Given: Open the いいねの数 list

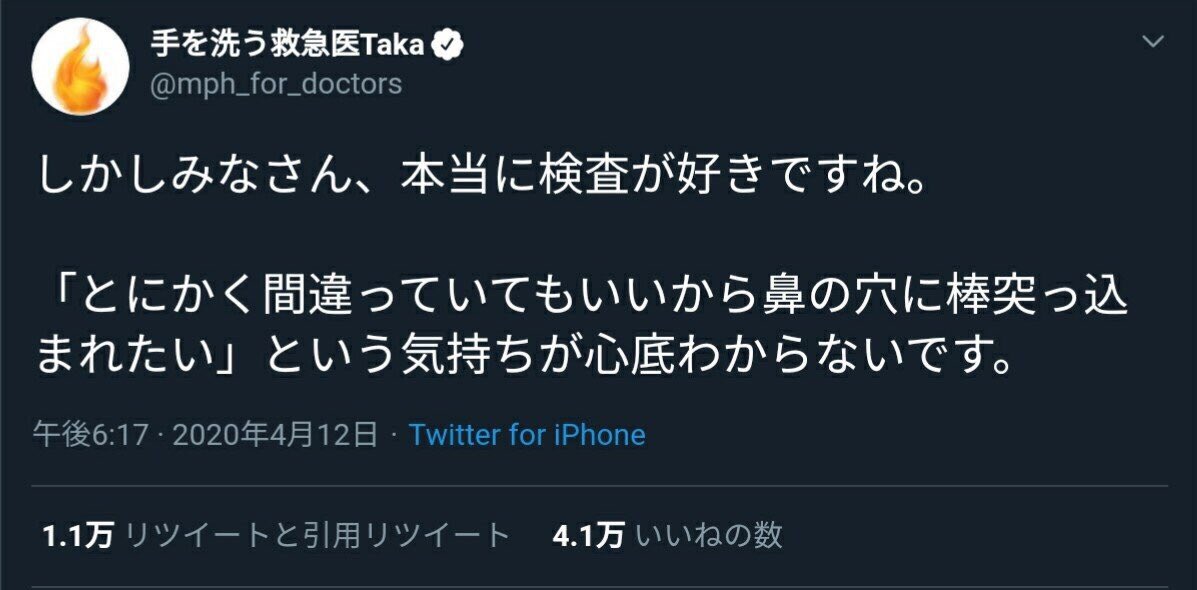Looking at the screenshot, I should (709, 536).
